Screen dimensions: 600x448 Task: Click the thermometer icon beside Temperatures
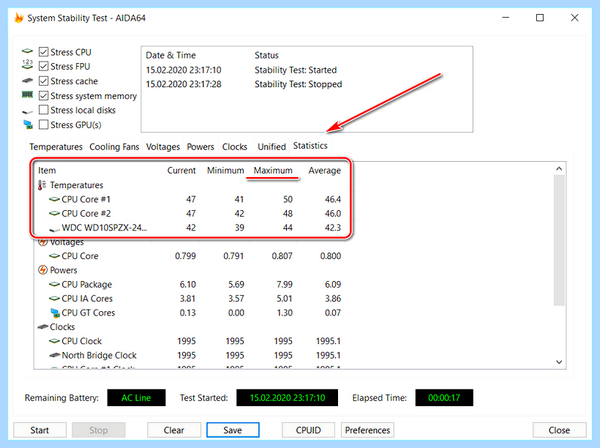pos(42,185)
